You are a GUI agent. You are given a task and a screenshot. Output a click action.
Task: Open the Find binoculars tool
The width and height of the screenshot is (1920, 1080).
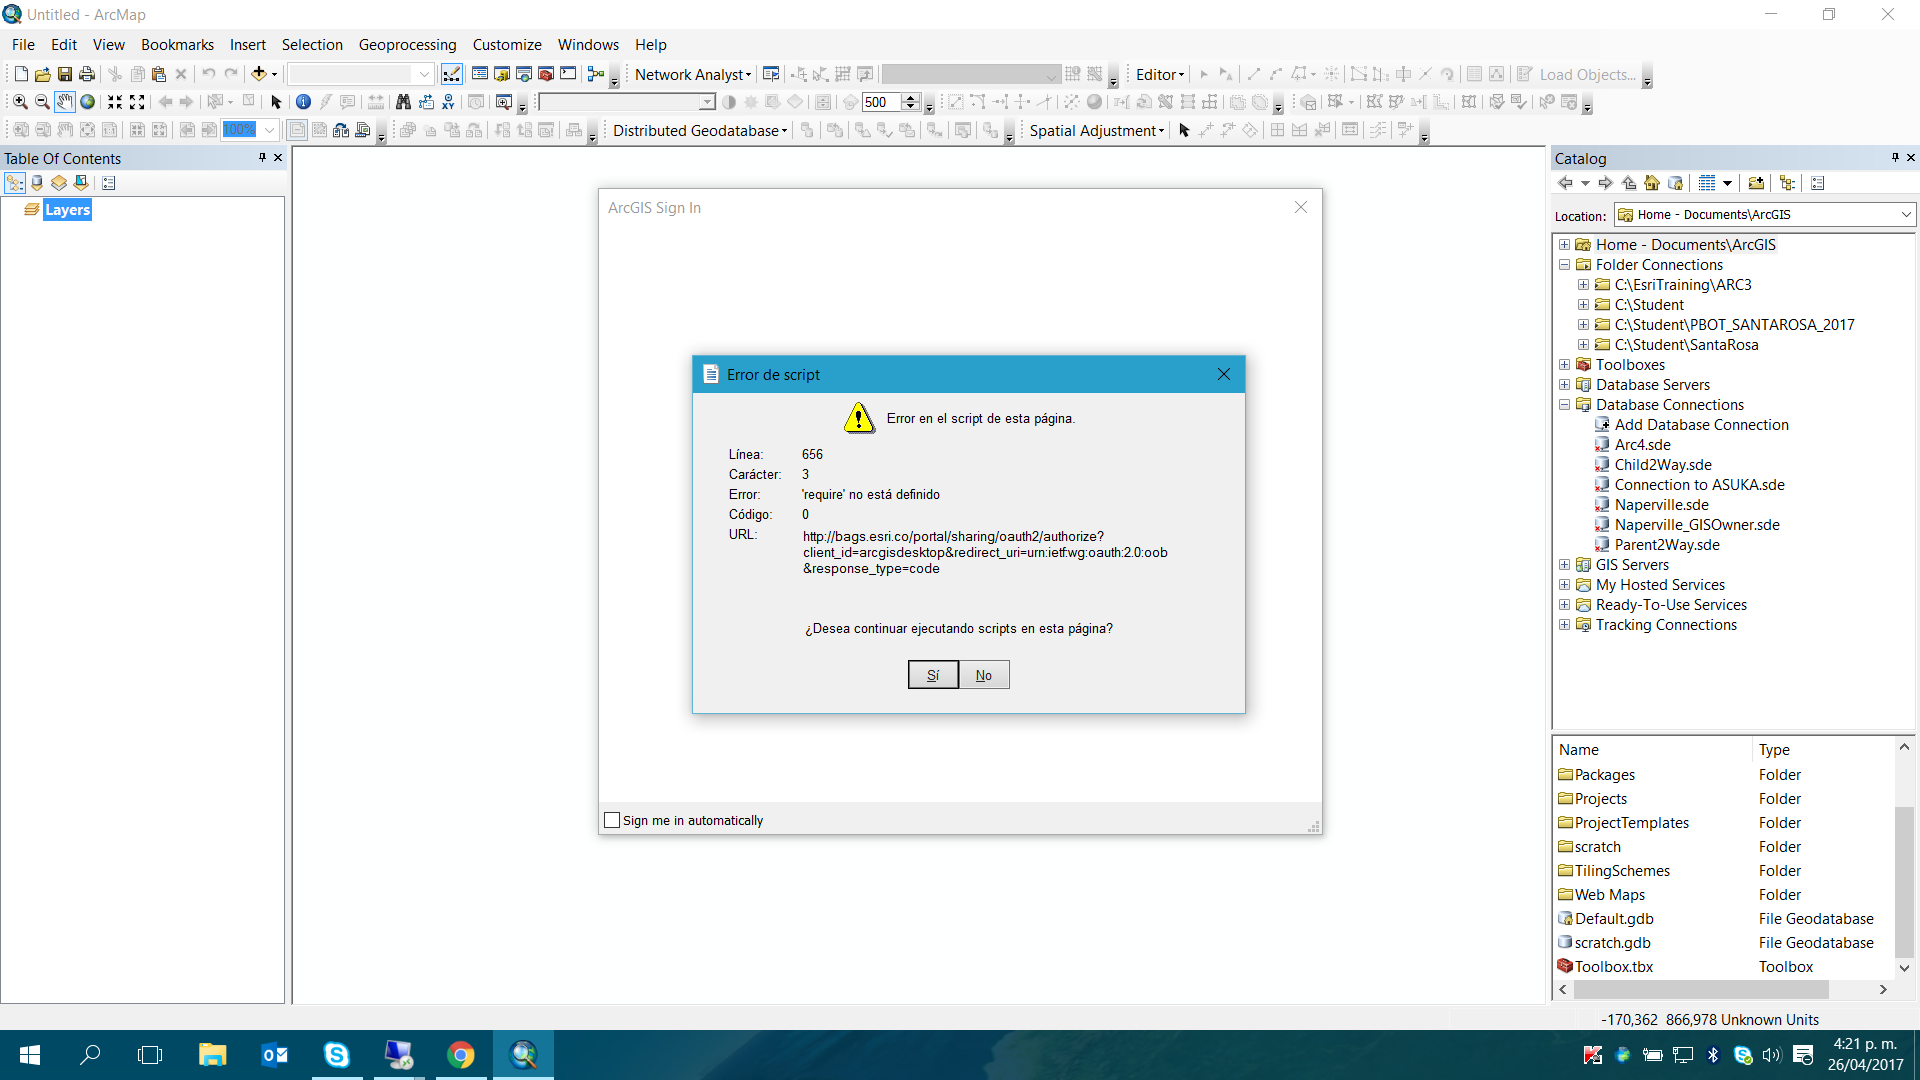click(x=403, y=102)
